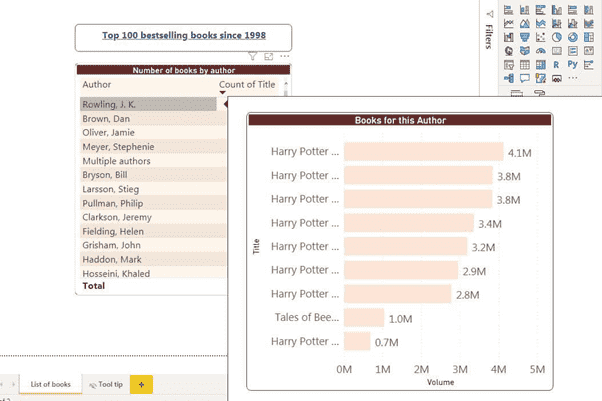Screen dimensions: 602x401
Task: Select the Meyer, Stephenie row
Action: tap(153, 147)
